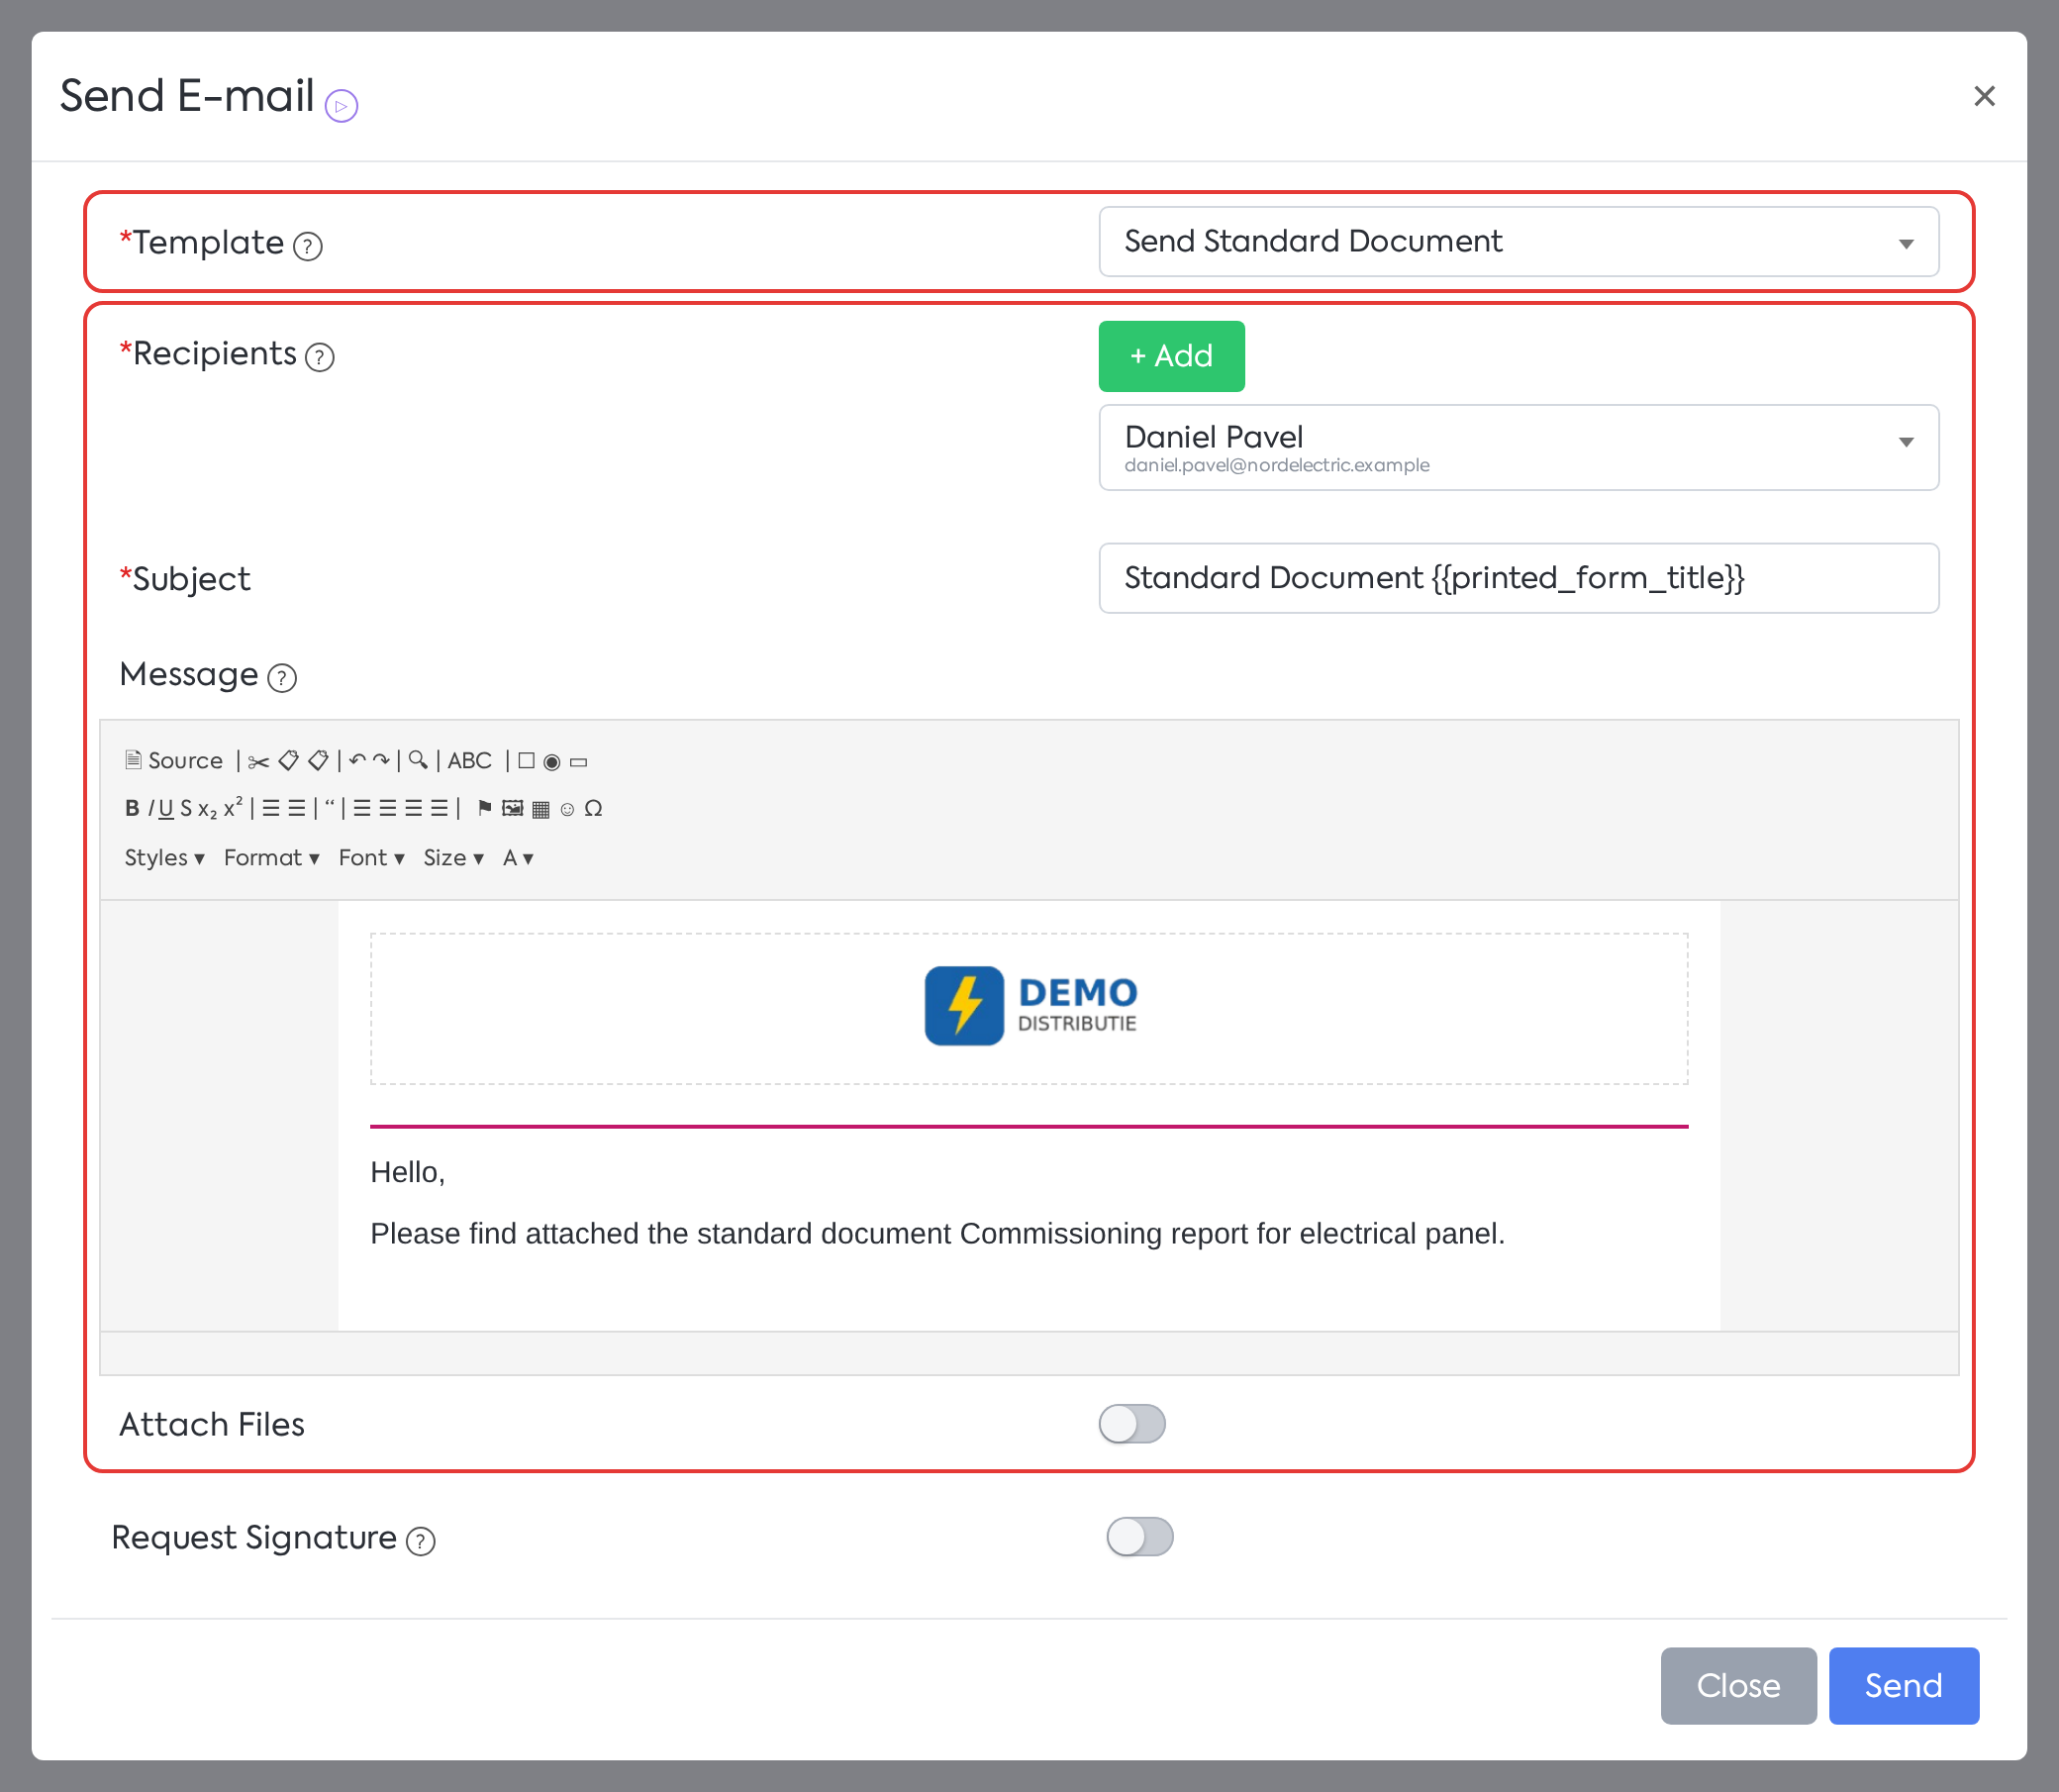The width and height of the screenshot is (2059, 1792).
Task: Click the help icon next to Template
Action: [308, 246]
